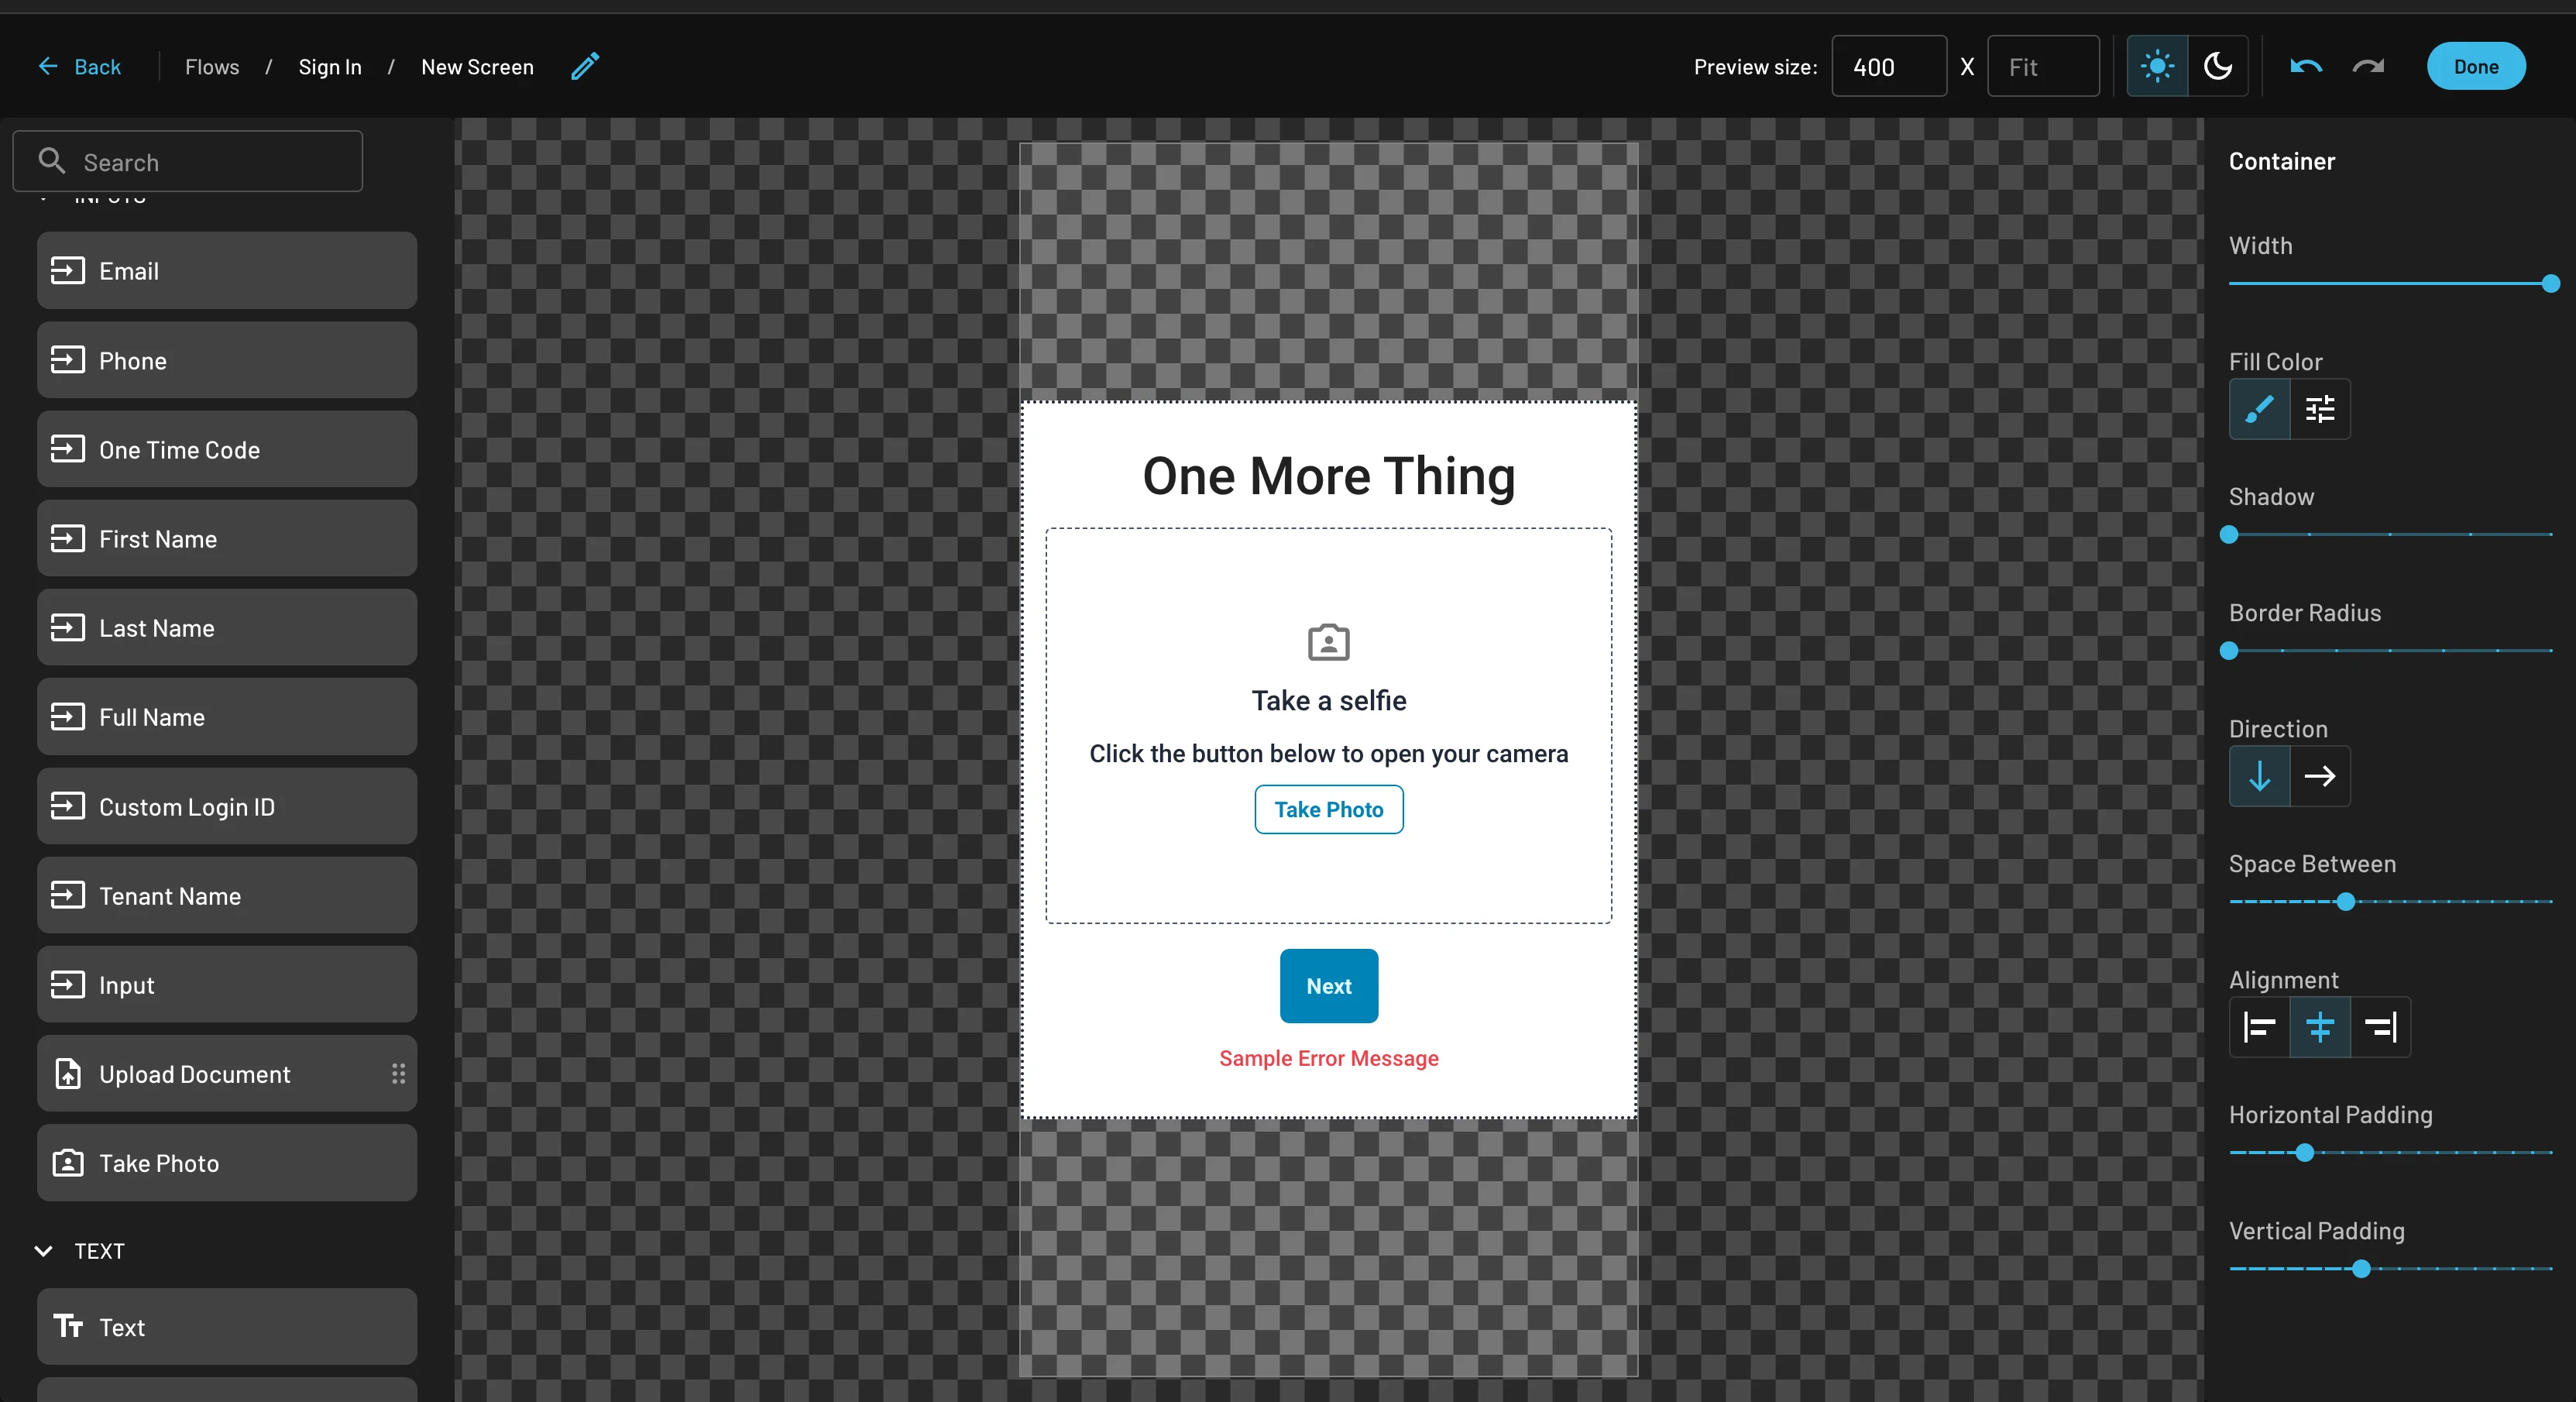Switch preview to dark mode
2576x1402 pixels.
pyautogui.click(x=2218, y=66)
